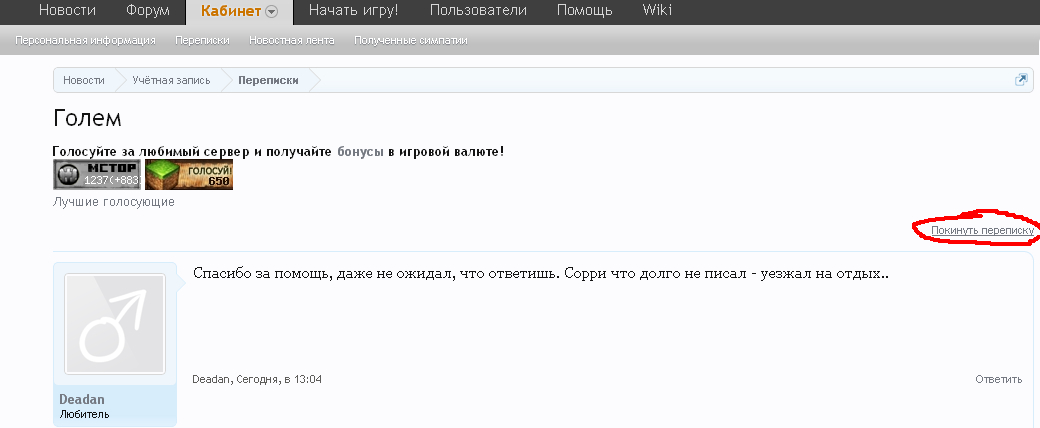1040x428 pixels.
Task: Open the Лучшие голосующие link
Action: [x=113, y=202]
